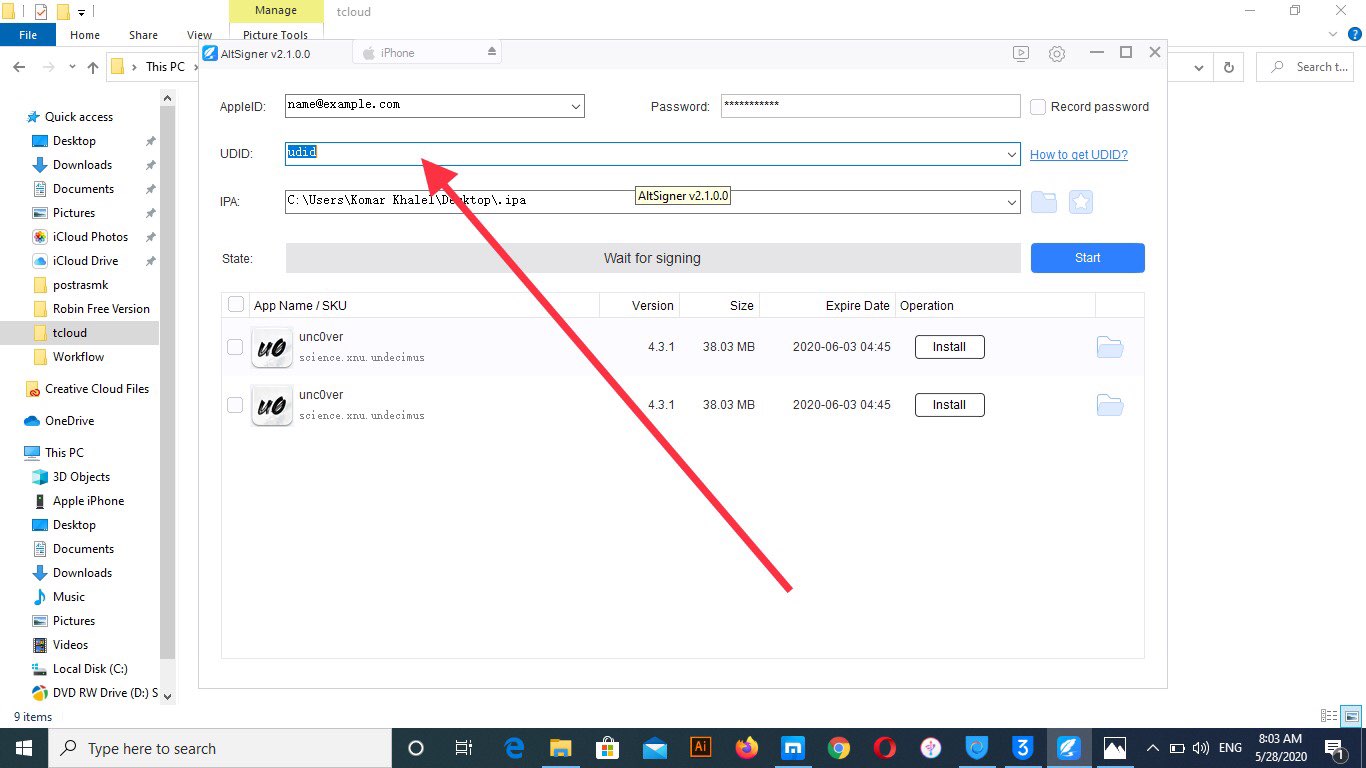Click the Explorer sidebar scrollbar
1366x768 pixels.
pyautogui.click(x=168, y=380)
